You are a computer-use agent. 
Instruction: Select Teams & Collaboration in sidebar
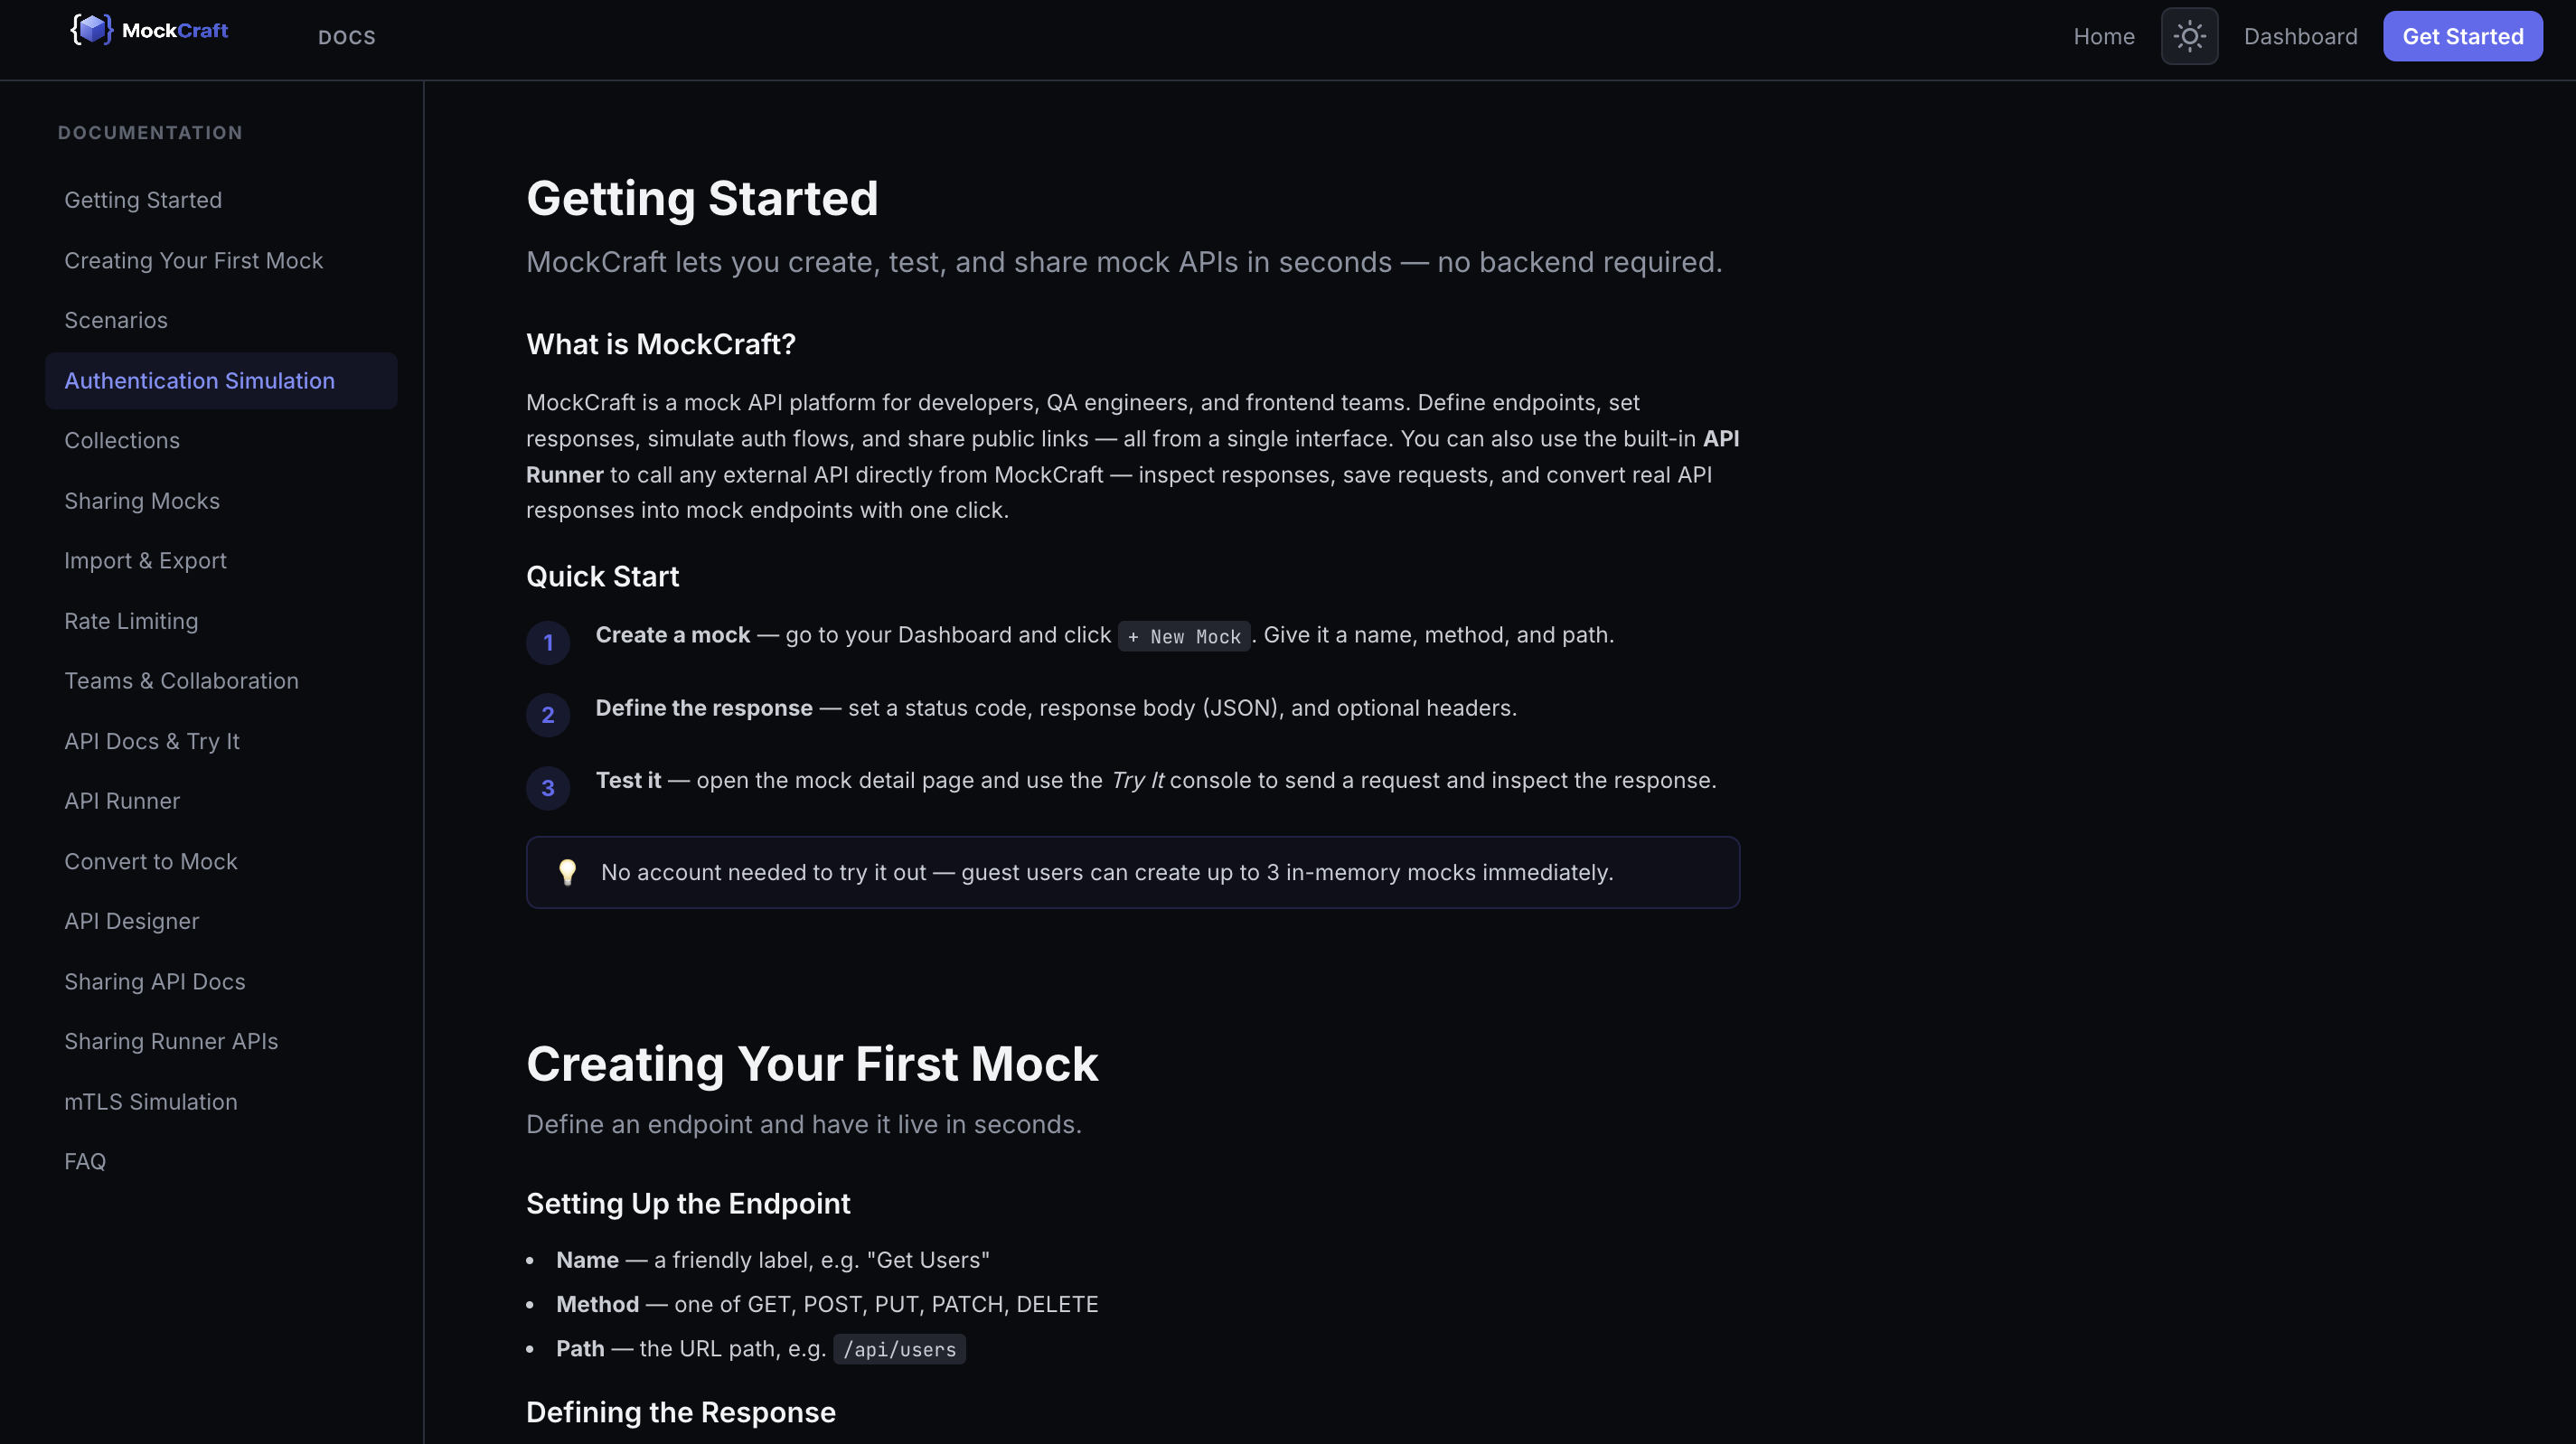coord(181,680)
